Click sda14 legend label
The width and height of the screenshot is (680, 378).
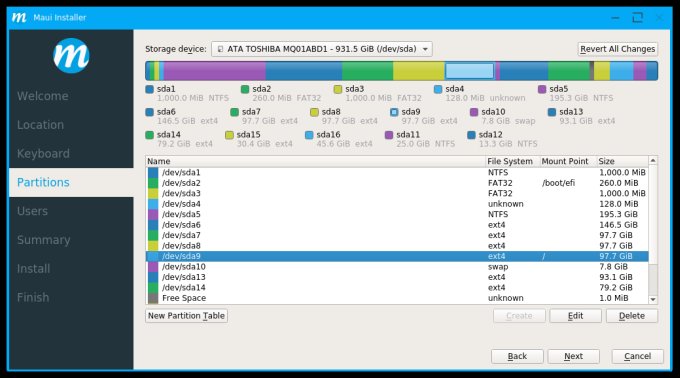(x=169, y=135)
